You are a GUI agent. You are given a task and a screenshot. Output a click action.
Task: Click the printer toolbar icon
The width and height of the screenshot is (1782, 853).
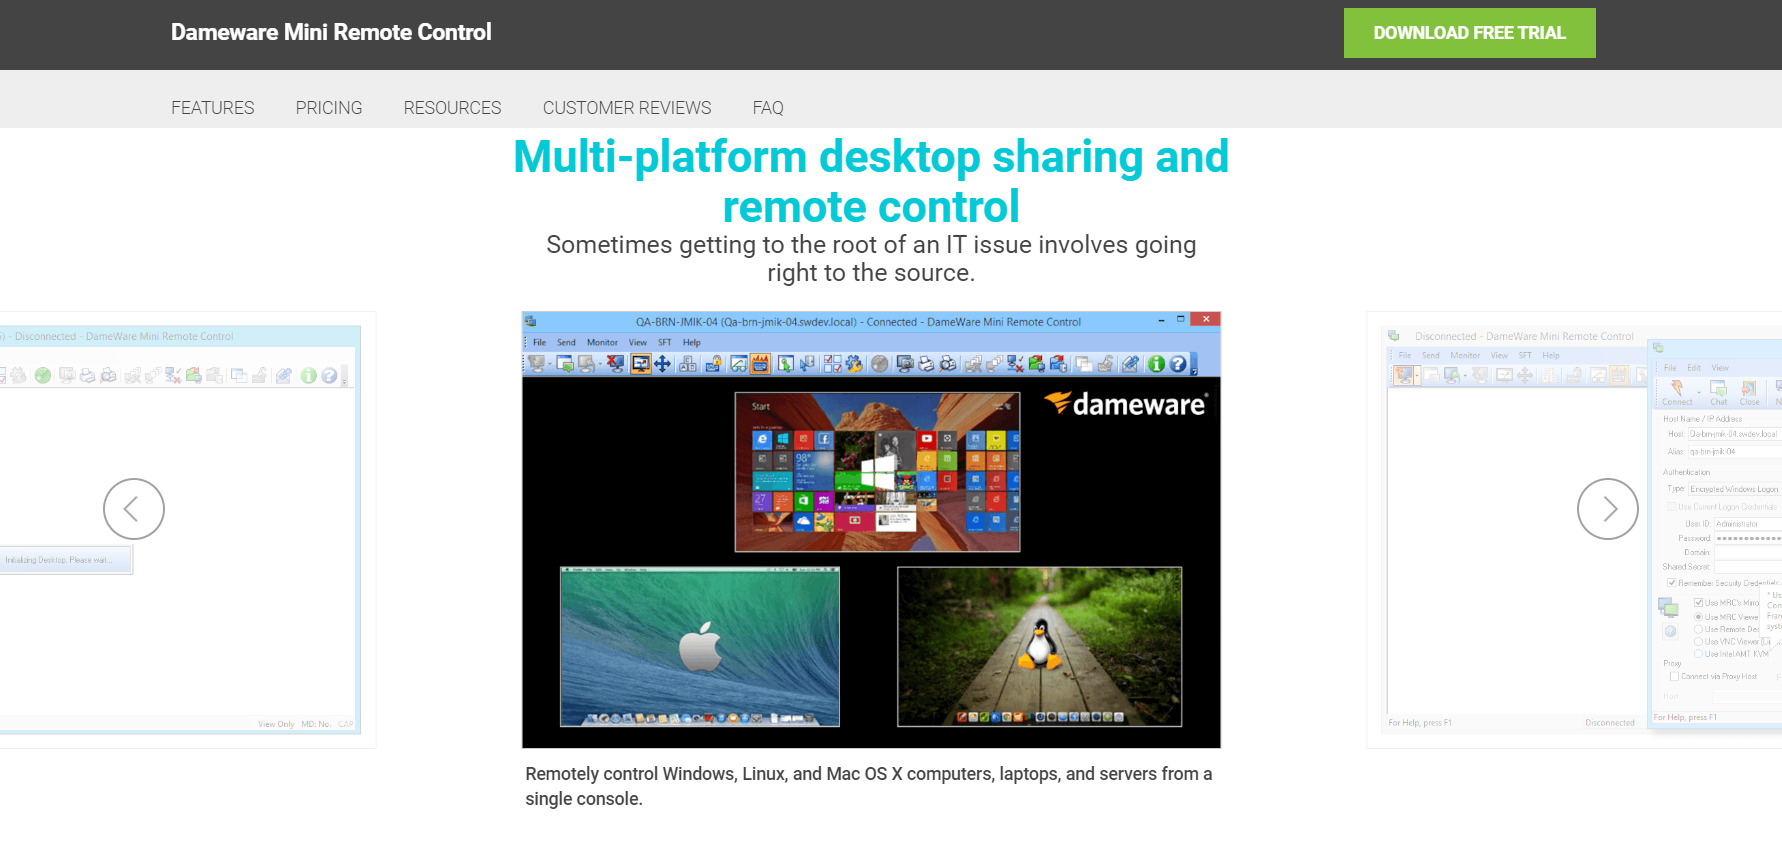click(x=927, y=364)
